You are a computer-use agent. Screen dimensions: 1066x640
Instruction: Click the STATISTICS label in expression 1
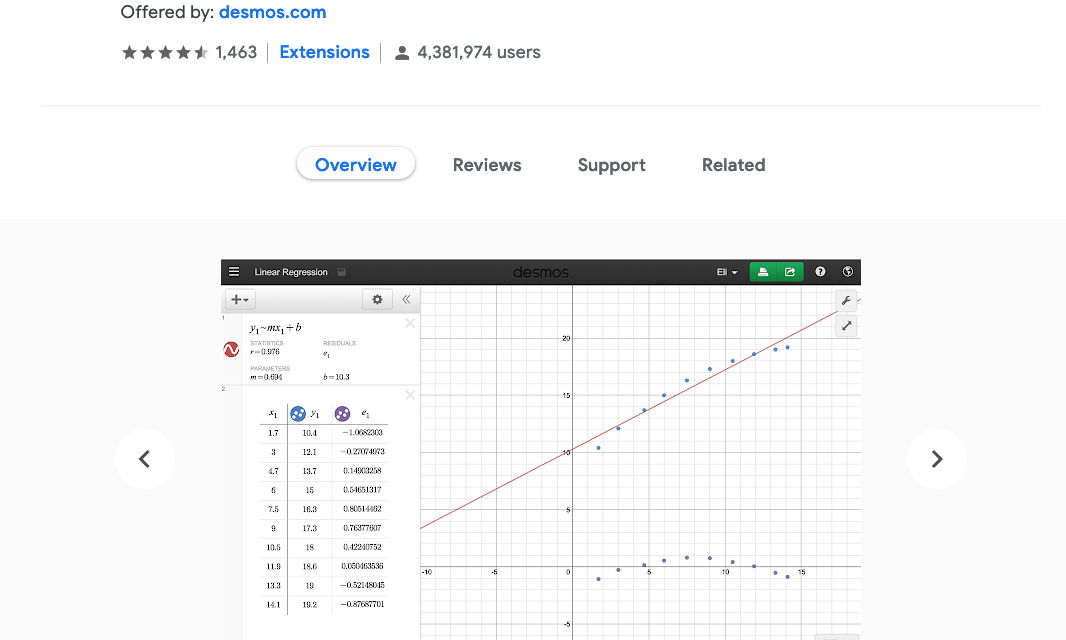point(266,343)
